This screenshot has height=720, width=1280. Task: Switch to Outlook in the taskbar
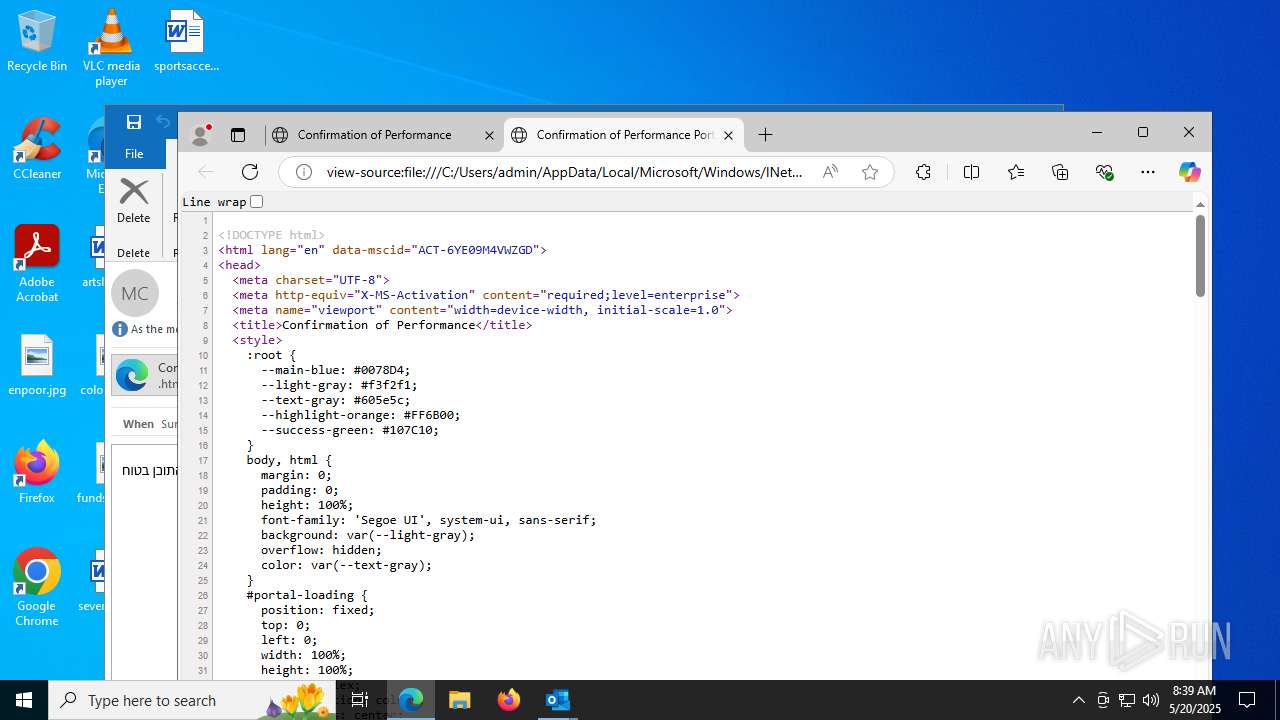click(x=557, y=700)
